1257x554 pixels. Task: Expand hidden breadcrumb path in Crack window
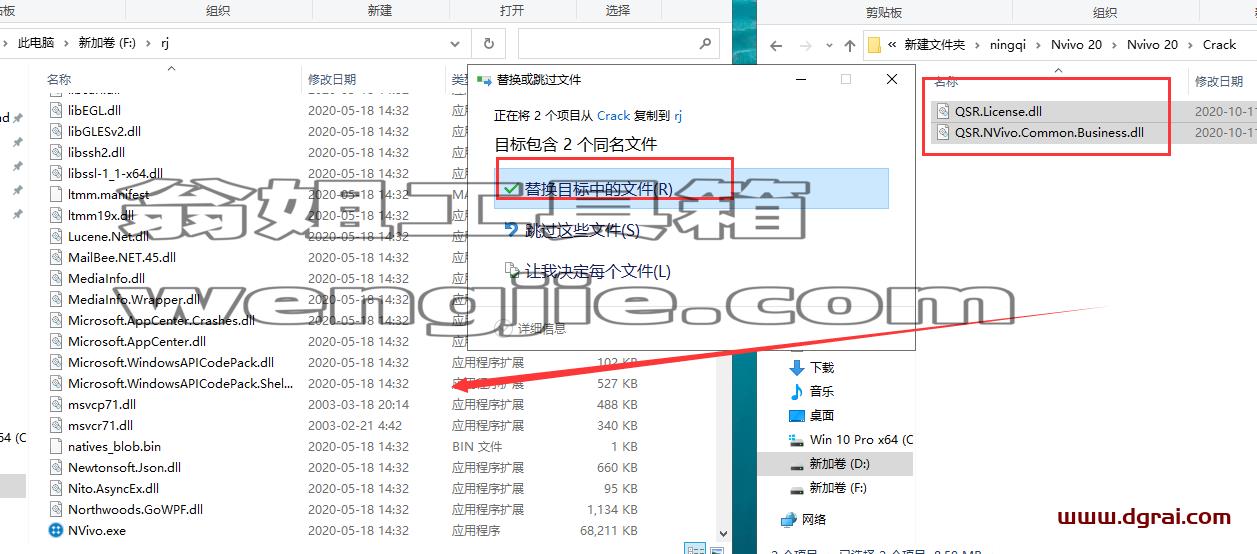pos(891,45)
